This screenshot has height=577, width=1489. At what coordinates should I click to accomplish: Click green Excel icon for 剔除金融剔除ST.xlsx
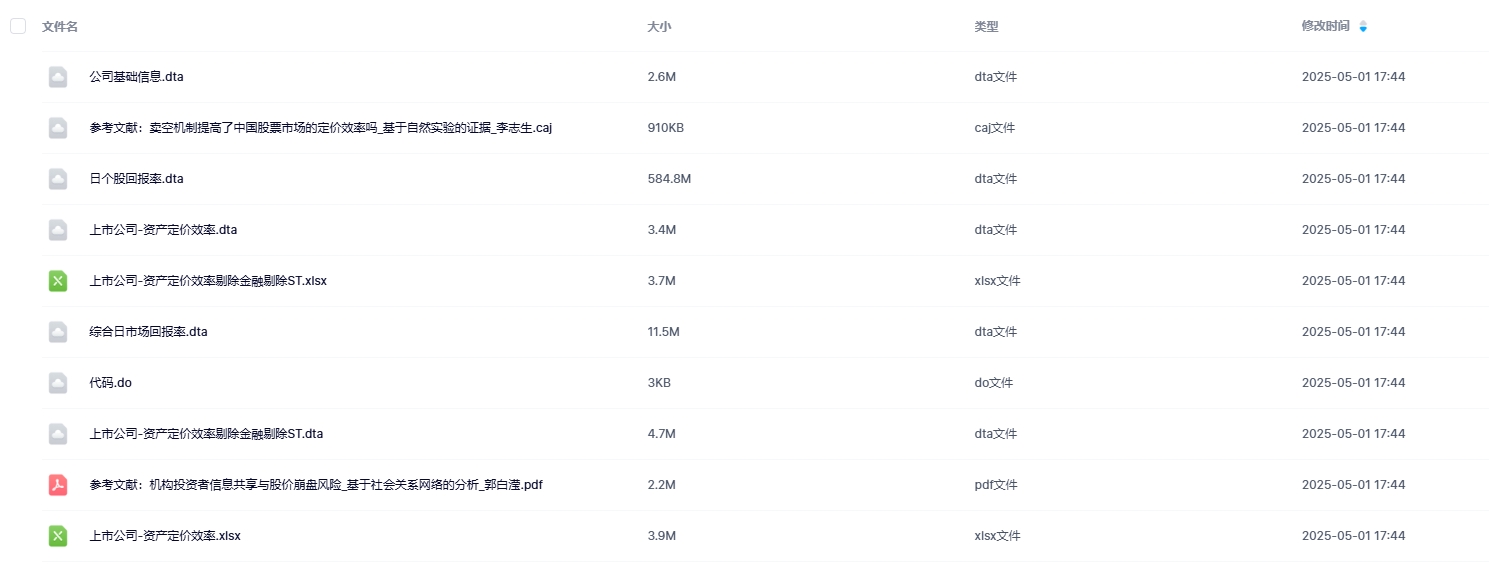pyautogui.click(x=58, y=281)
